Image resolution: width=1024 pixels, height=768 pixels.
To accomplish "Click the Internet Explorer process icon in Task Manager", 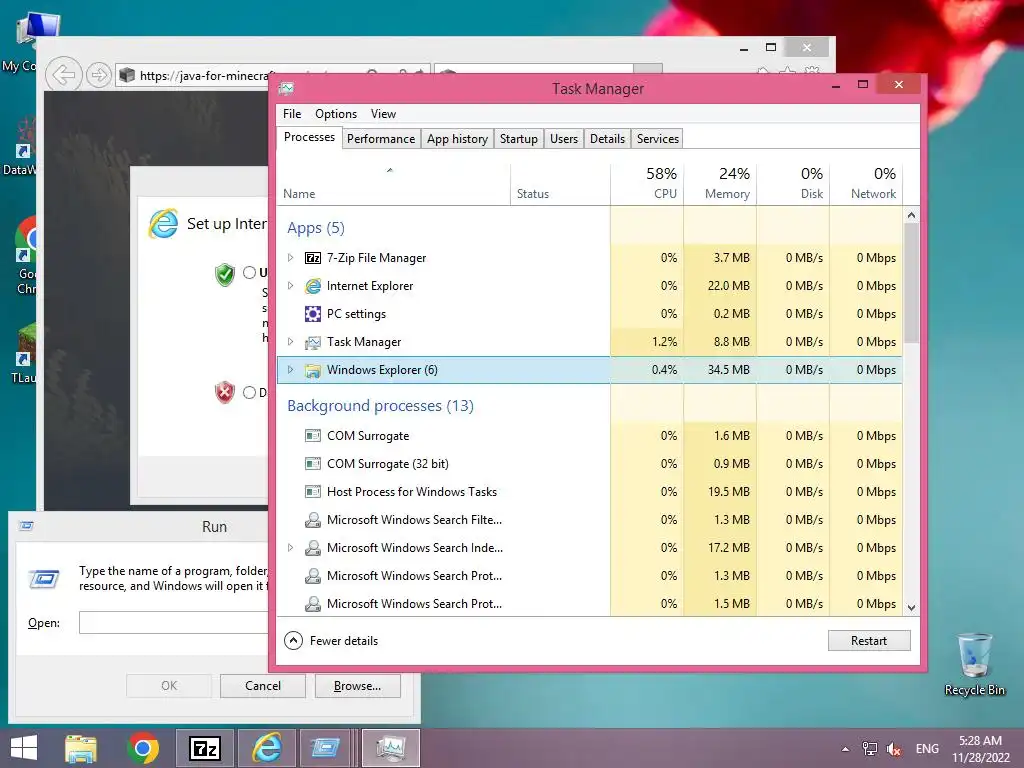I will pyautogui.click(x=313, y=286).
